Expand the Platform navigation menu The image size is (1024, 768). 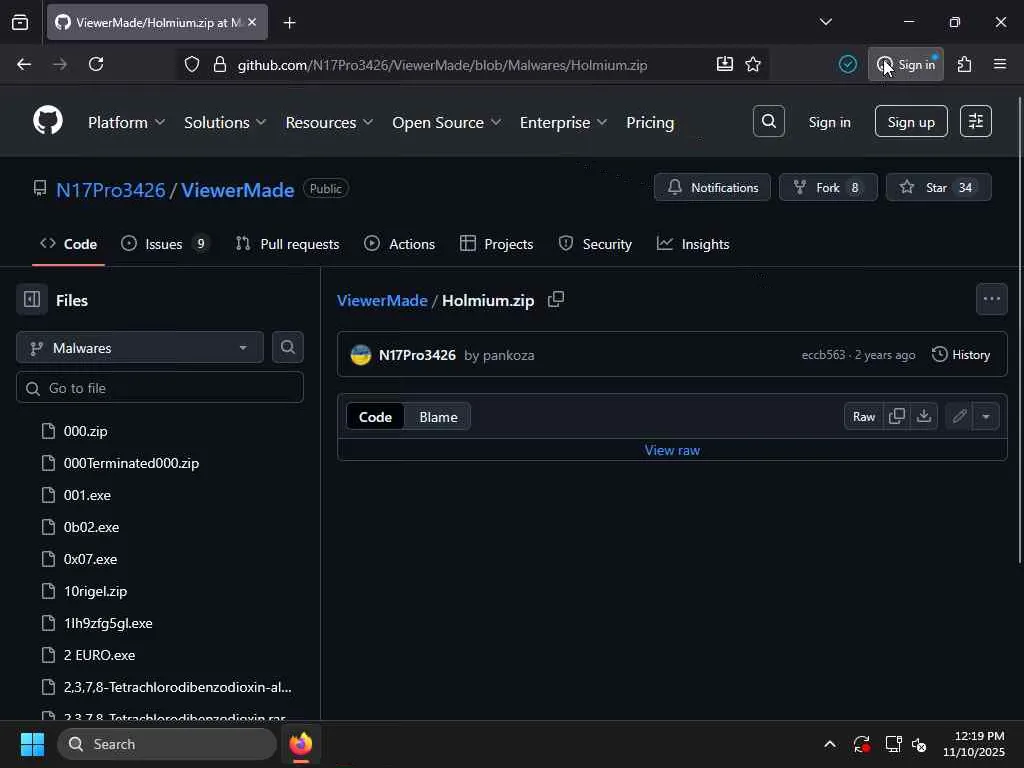pyautogui.click(x=126, y=122)
